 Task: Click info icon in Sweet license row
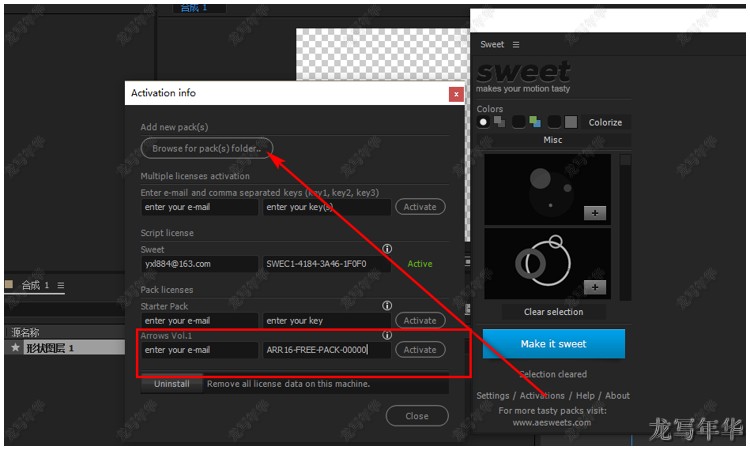click(387, 249)
